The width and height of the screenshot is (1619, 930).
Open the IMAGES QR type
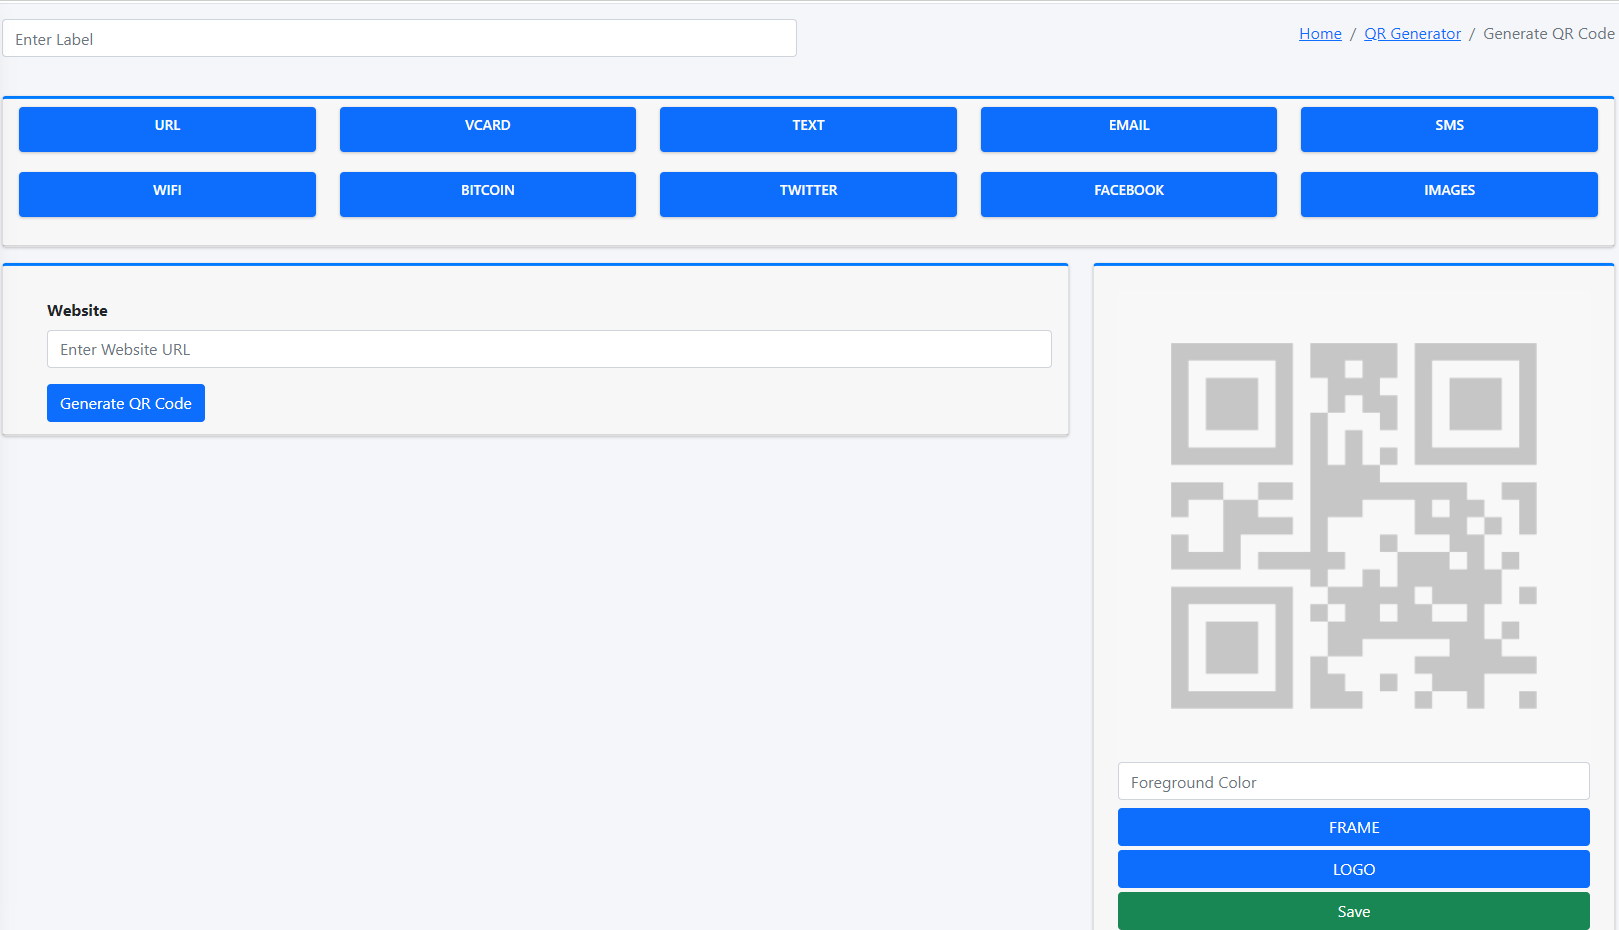tap(1448, 194)
